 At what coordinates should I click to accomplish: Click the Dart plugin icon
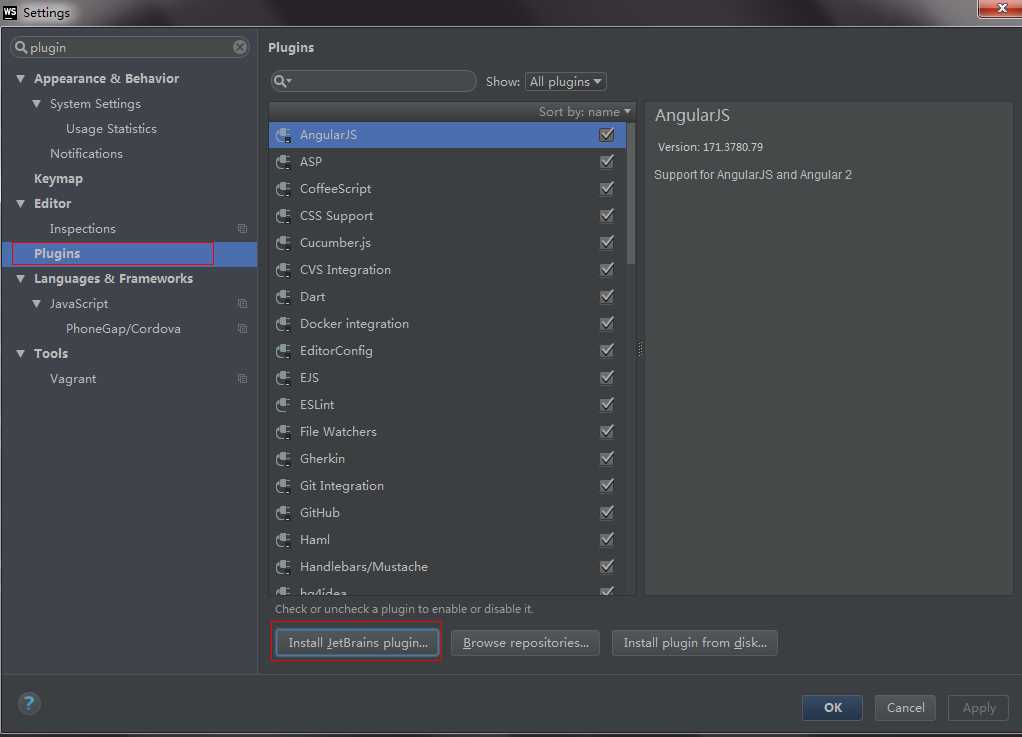(x=284, y=297)
